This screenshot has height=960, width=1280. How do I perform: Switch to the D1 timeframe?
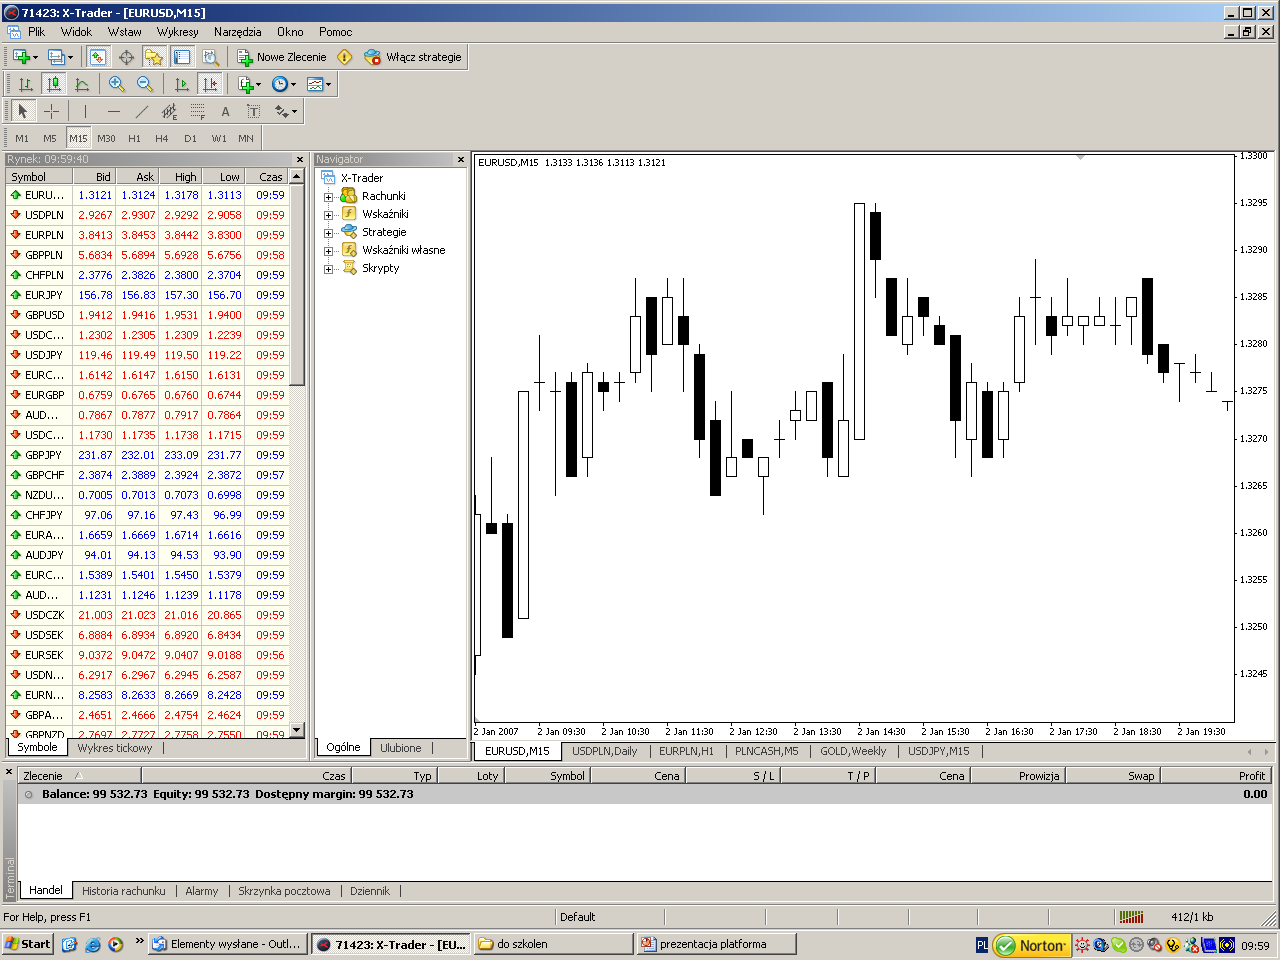[x=190, y=138]
